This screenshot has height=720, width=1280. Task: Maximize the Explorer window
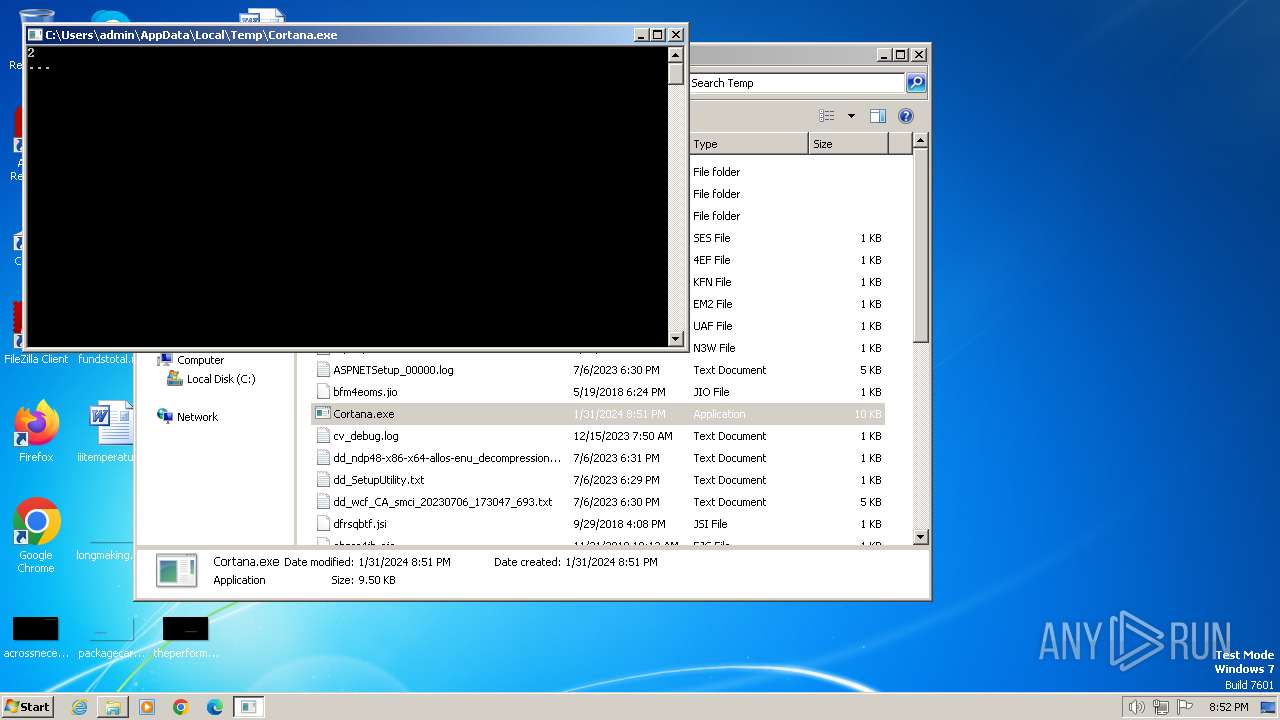pyautogui.click(x=901, y=55)
